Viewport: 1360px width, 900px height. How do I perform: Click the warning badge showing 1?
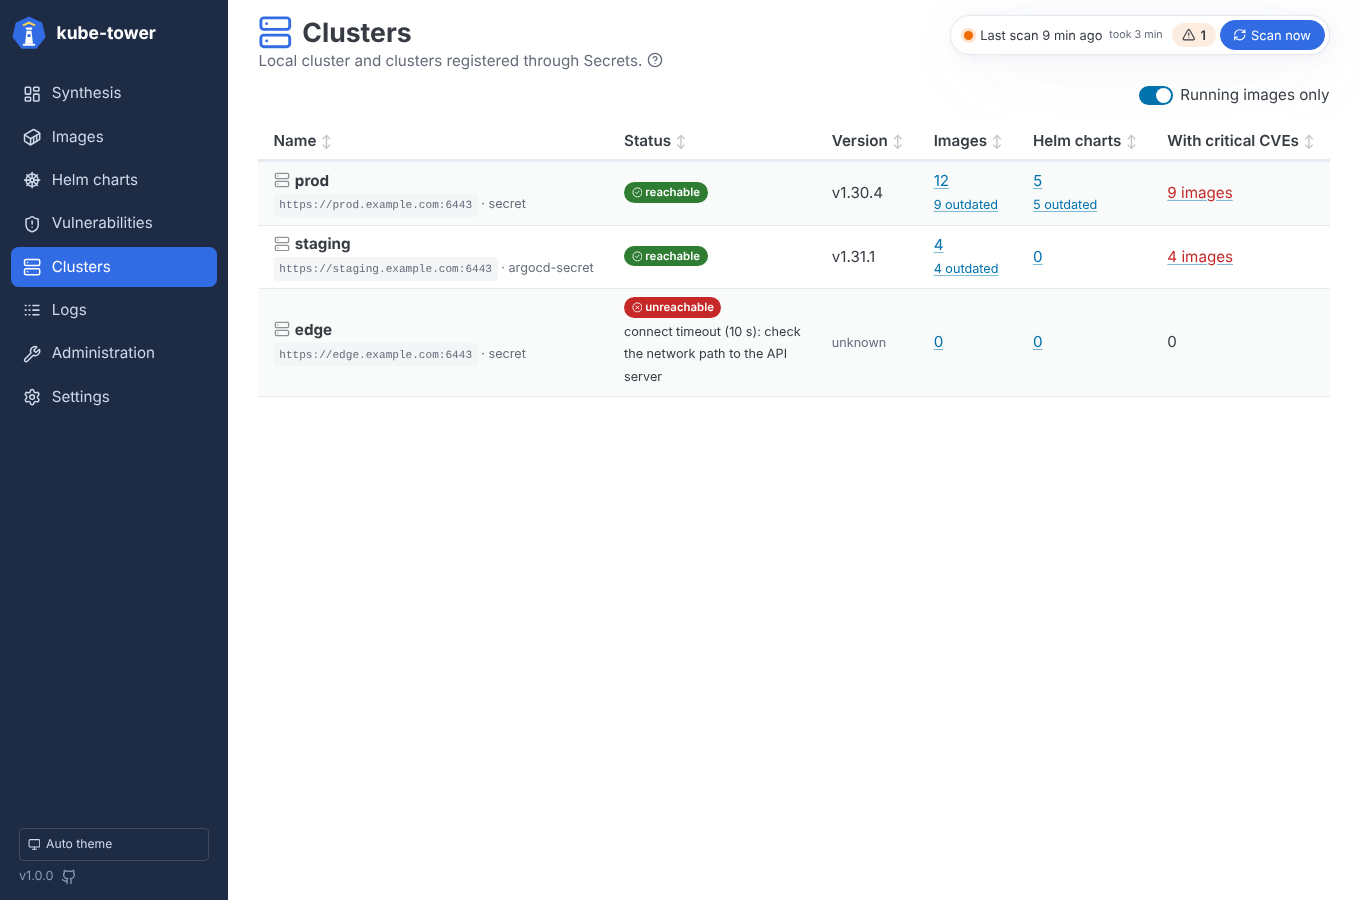(x=1194, y=35)
